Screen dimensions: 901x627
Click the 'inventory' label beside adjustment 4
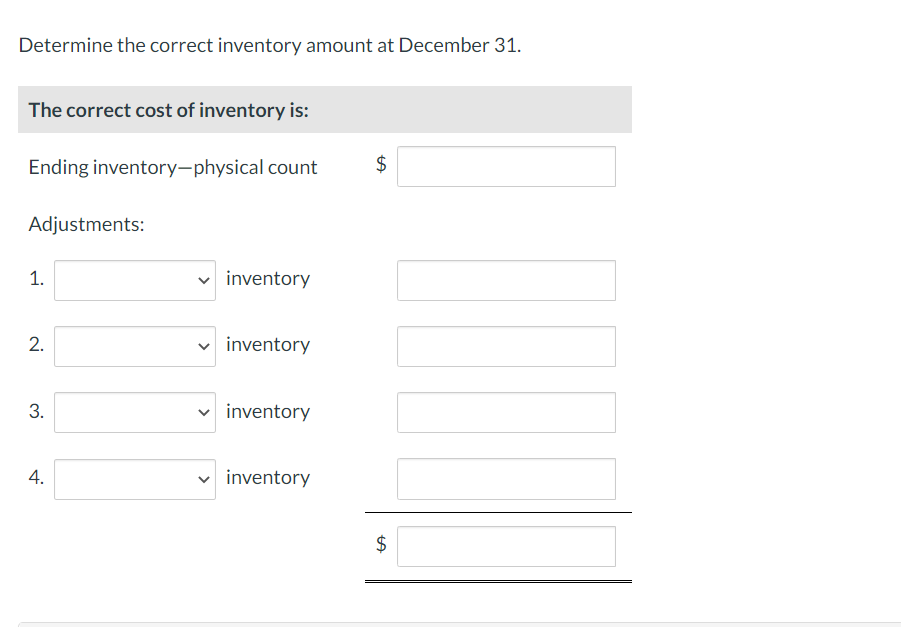tap(268, 477)
